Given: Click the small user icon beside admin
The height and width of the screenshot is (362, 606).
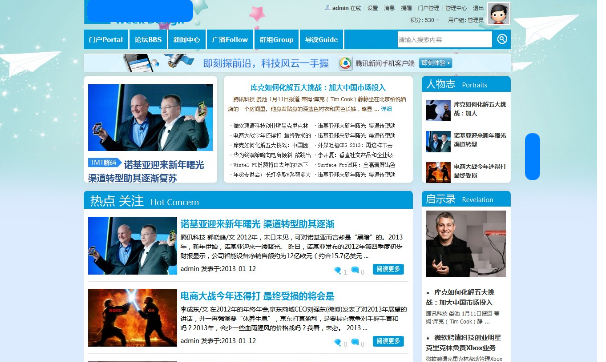Looking at the screenshot, I should point(327,8).
